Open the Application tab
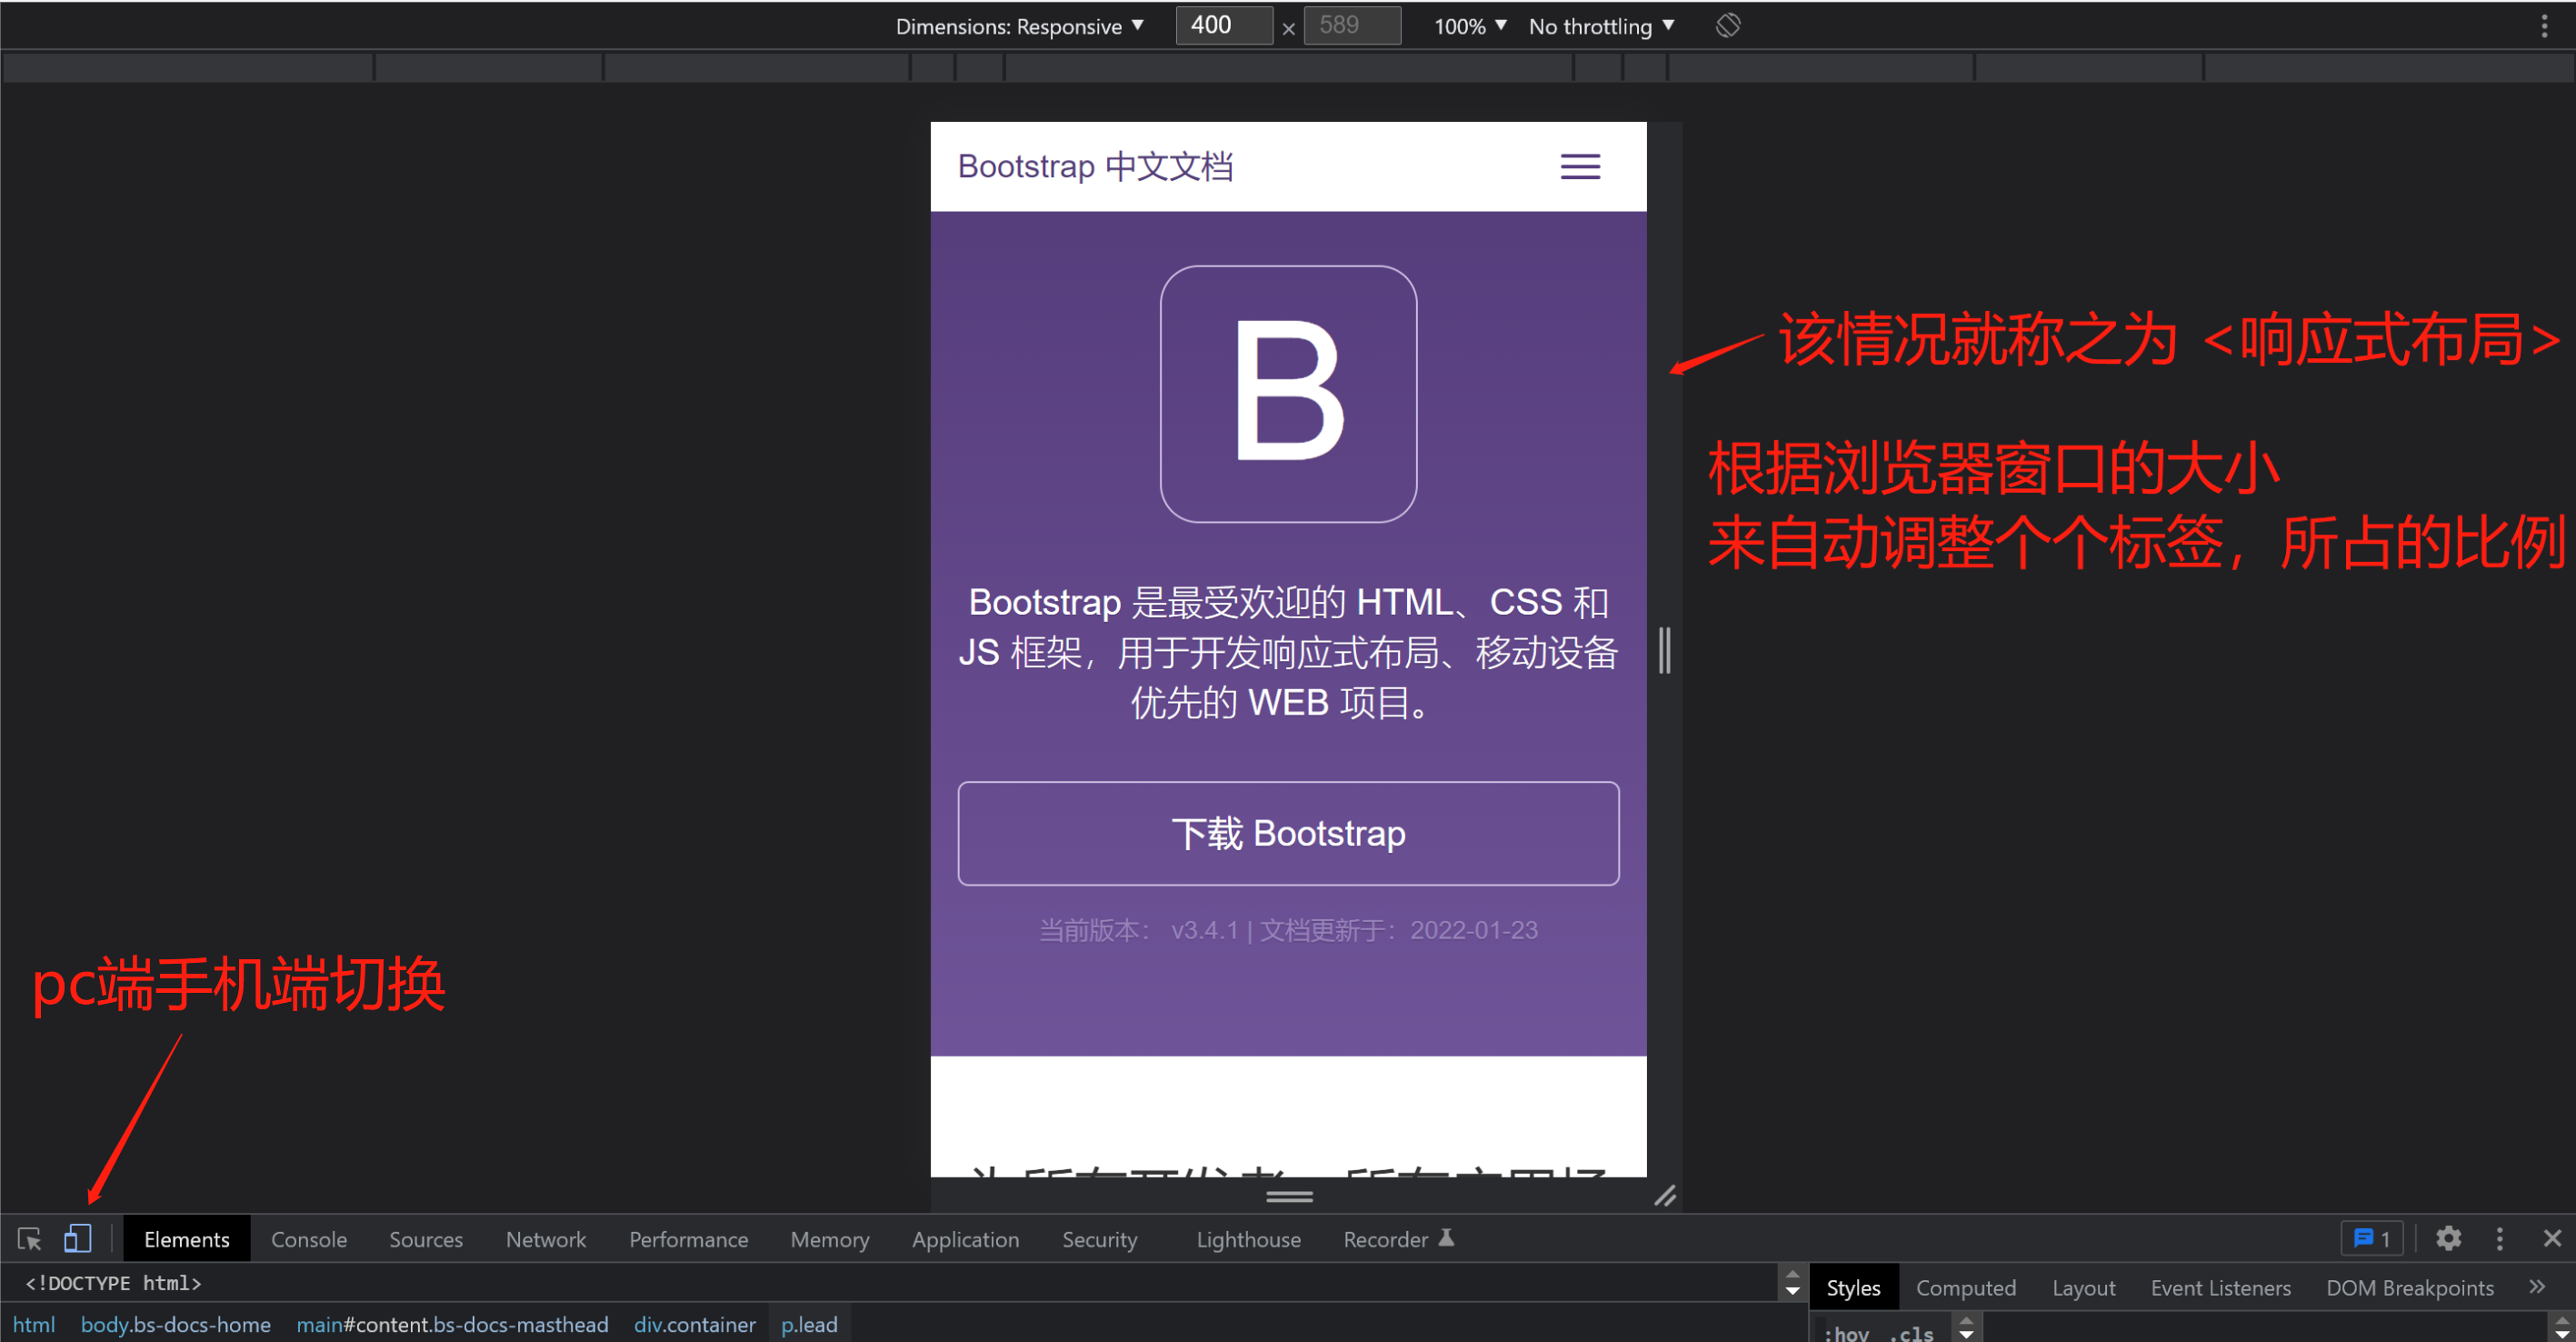2576x1342 pixels. (x=965, y=1239)
